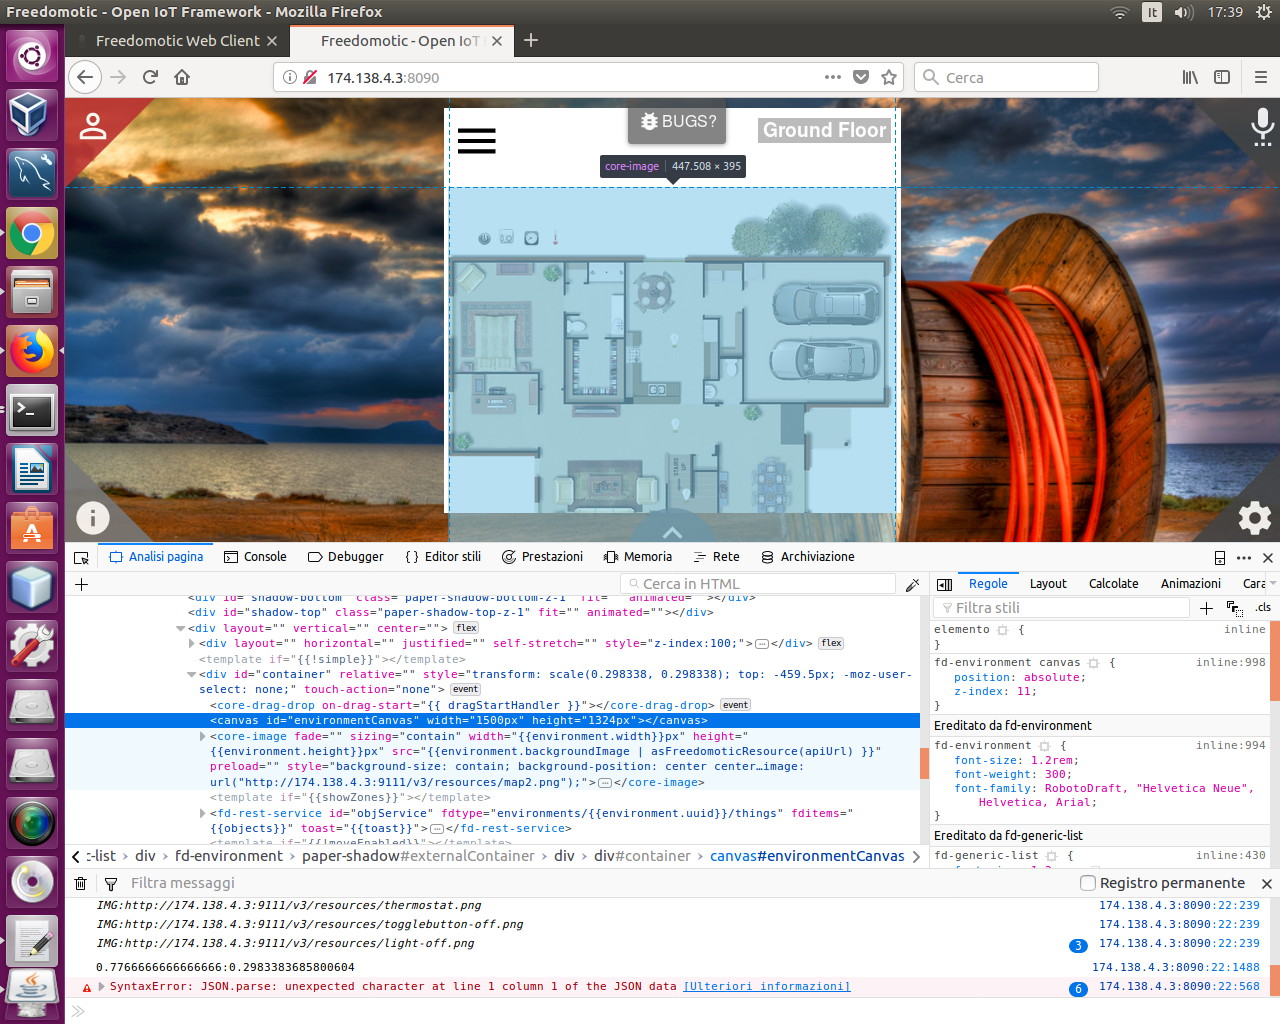Viewport: 1280px width, 1024px height.
Task: Bookmark this page with the star icon
Action: pos(889,77)
